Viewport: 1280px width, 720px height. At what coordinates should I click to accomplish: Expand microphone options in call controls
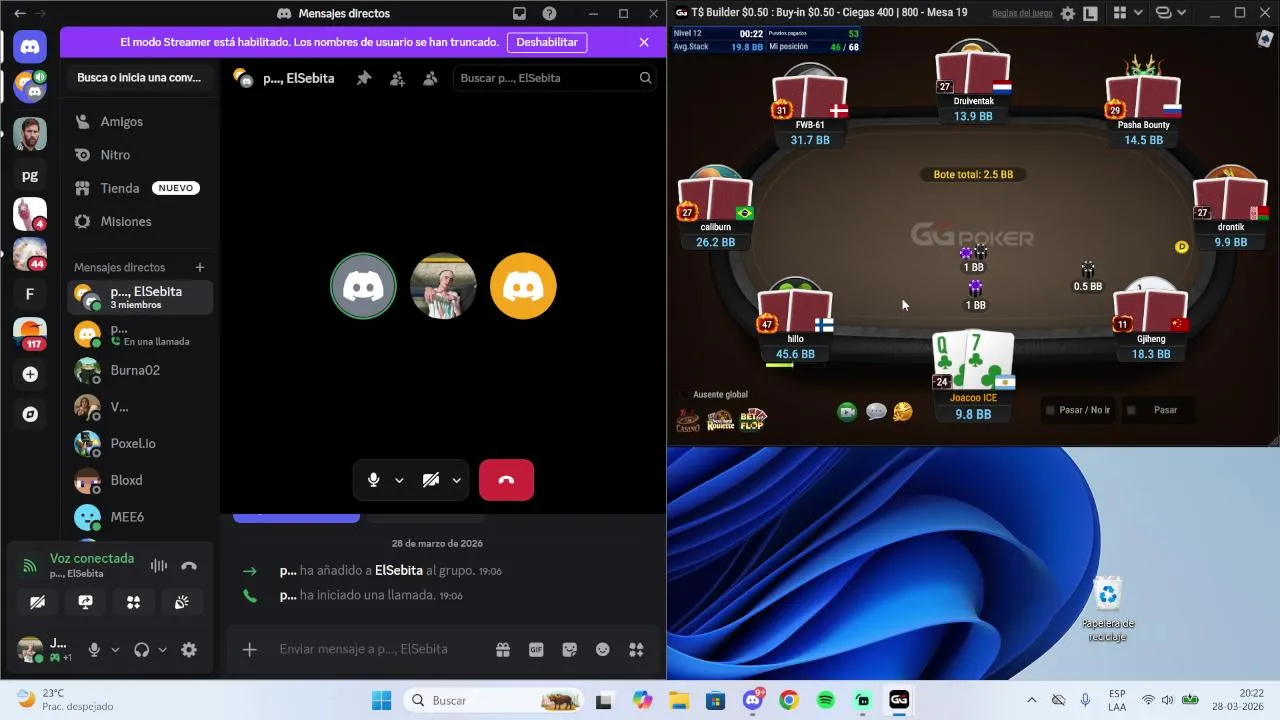pyautogui.click(x=399, y=480)
